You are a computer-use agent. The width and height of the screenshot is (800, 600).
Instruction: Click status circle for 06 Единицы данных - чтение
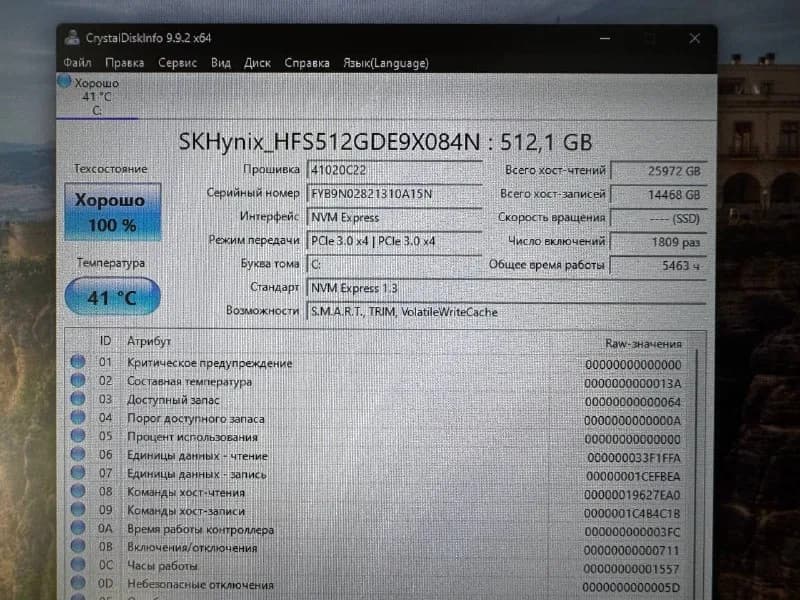tap(78, 454)
